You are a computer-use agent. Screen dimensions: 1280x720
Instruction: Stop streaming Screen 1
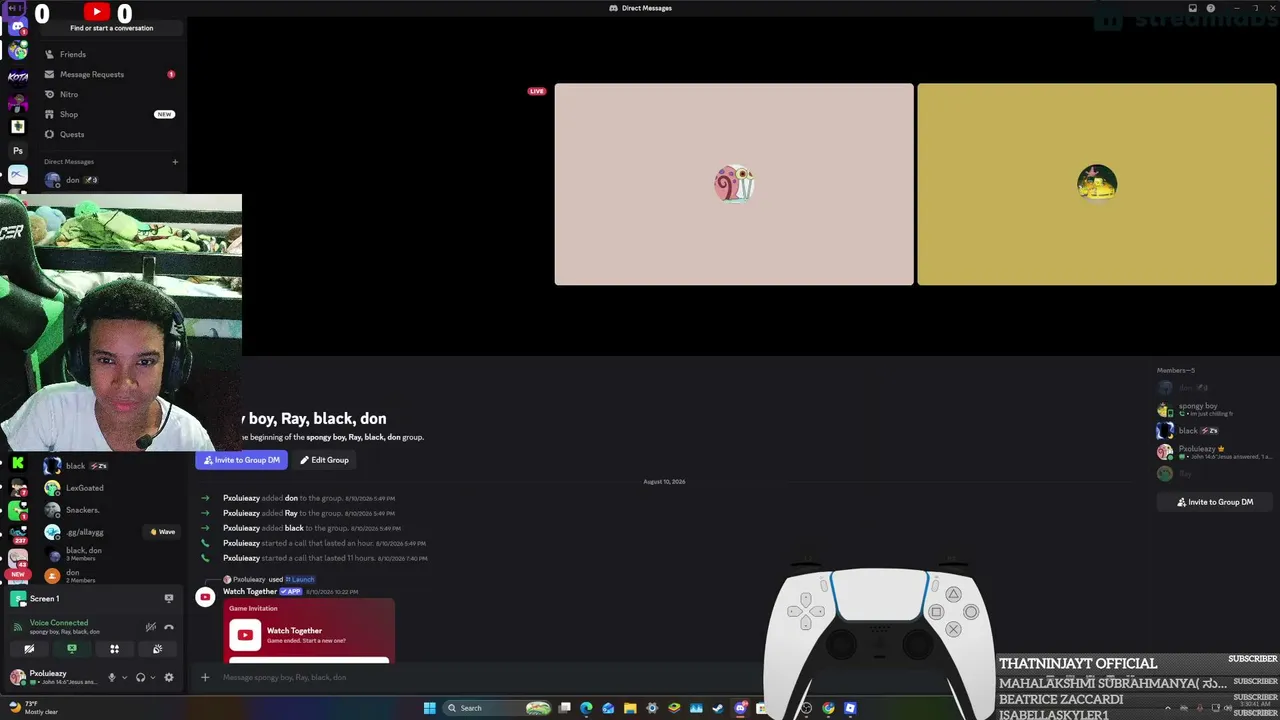coord(169,598)
